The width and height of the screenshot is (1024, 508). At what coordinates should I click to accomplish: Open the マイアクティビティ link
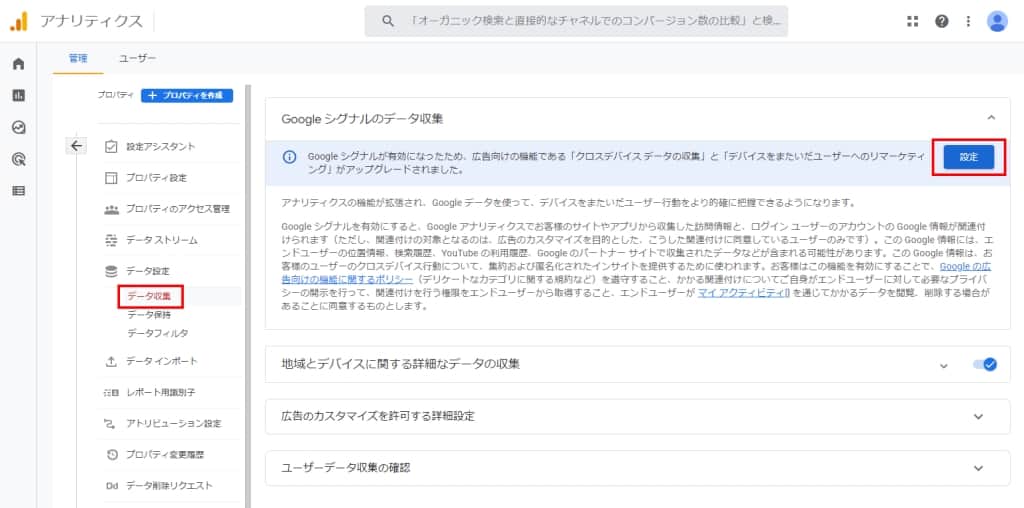pos(744,293)
